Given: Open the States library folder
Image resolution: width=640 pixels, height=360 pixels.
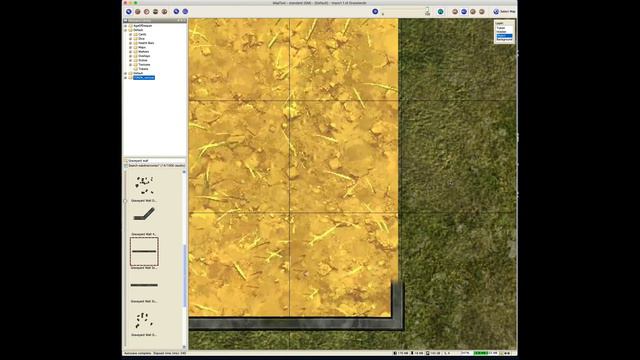Looking at the screenshot, I should [143, 60].
